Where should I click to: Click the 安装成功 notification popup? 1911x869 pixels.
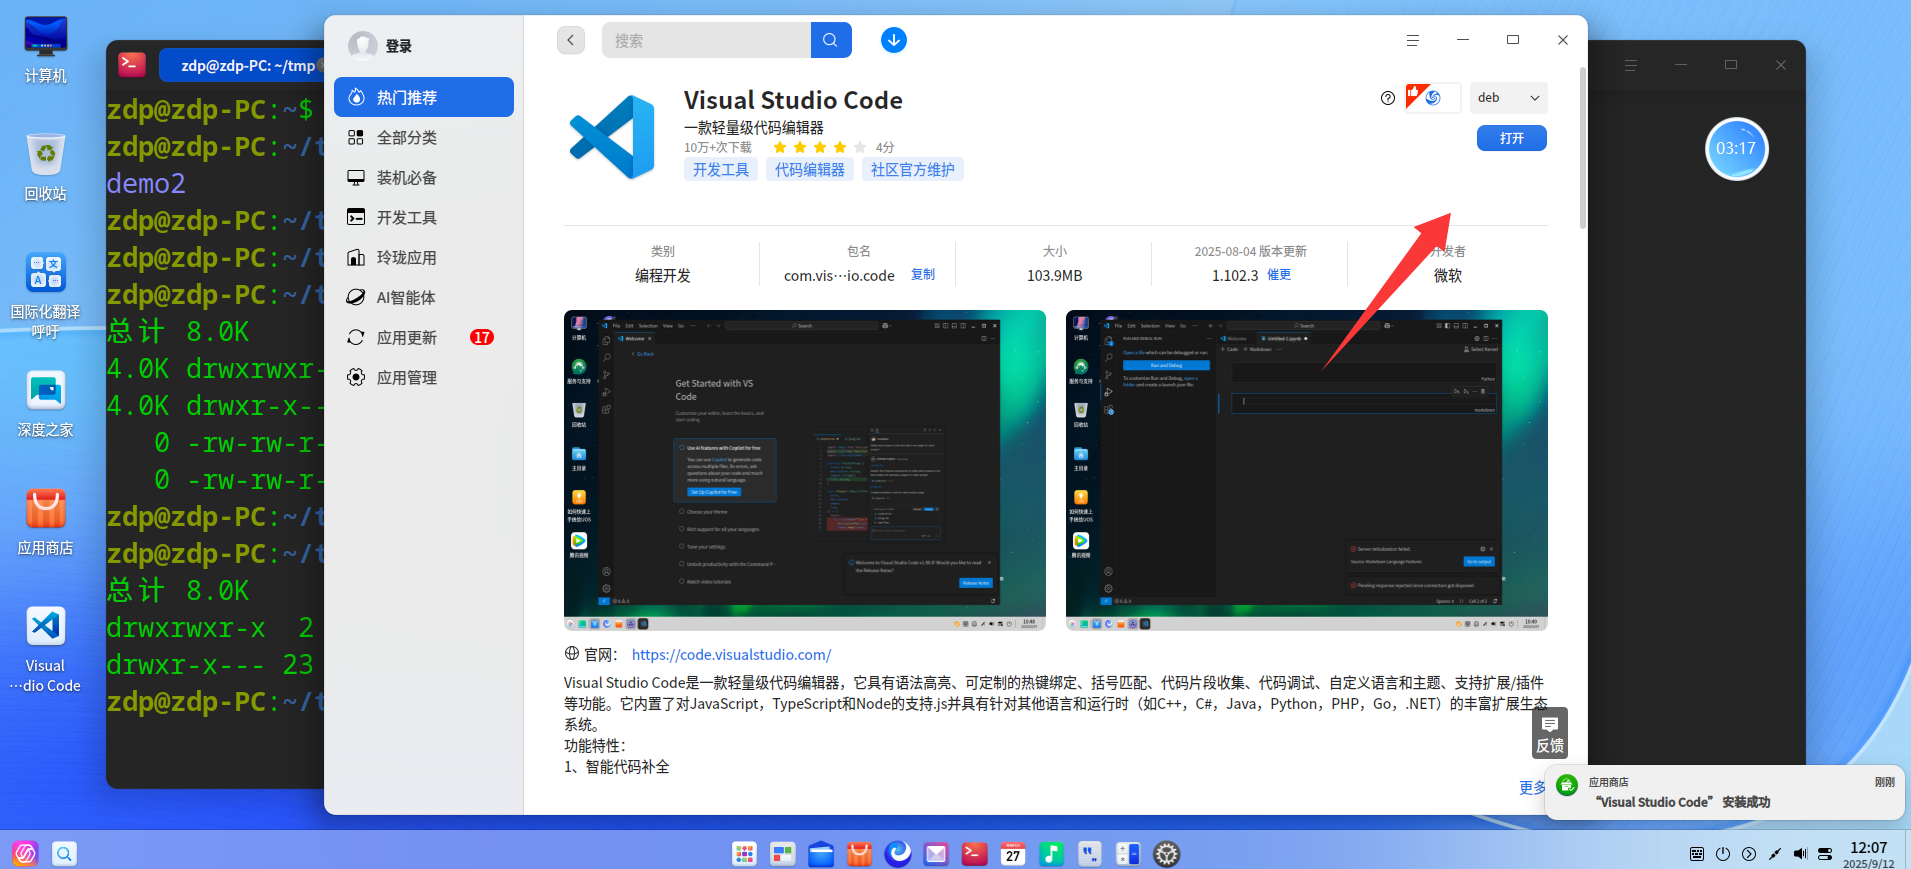(x=1724, y=793)
